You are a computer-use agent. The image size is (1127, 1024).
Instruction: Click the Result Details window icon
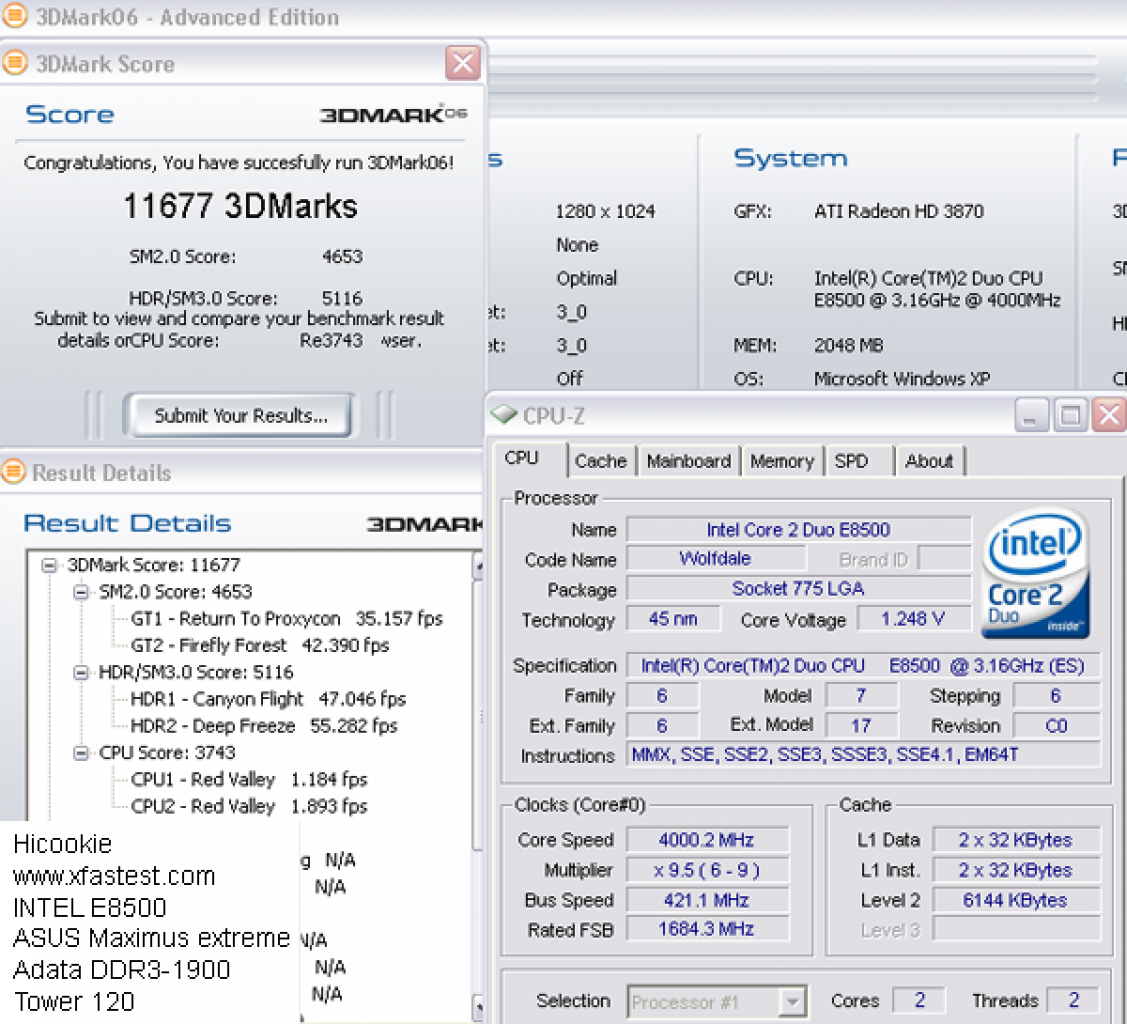pos(12,472)
